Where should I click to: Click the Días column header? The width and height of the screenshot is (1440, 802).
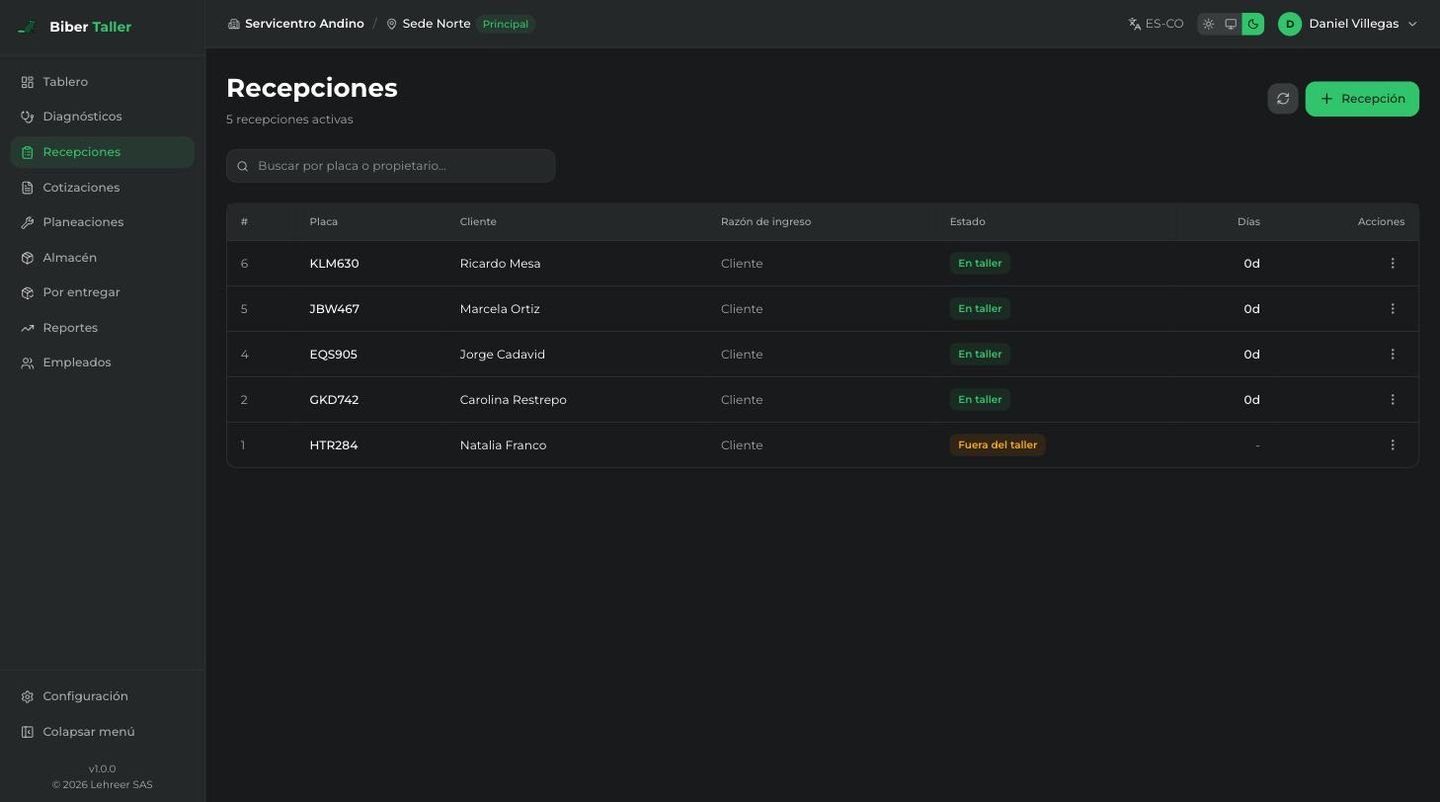coord(1248,222)
